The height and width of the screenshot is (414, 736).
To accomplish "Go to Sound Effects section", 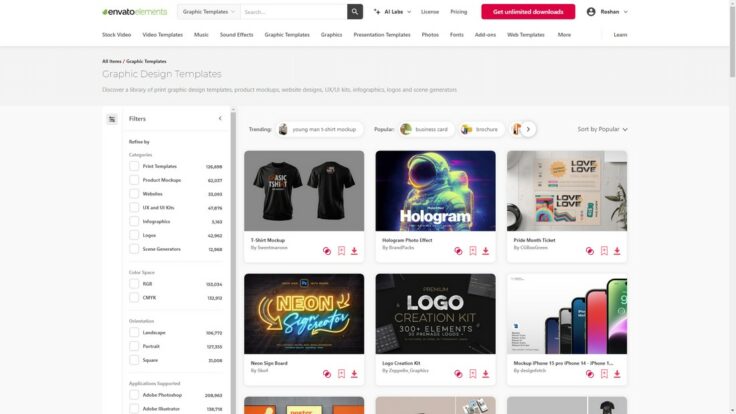I will coord(237,35).
